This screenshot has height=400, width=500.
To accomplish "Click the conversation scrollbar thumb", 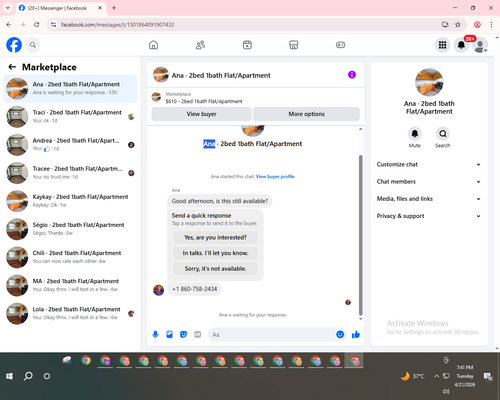I will 360,235.
